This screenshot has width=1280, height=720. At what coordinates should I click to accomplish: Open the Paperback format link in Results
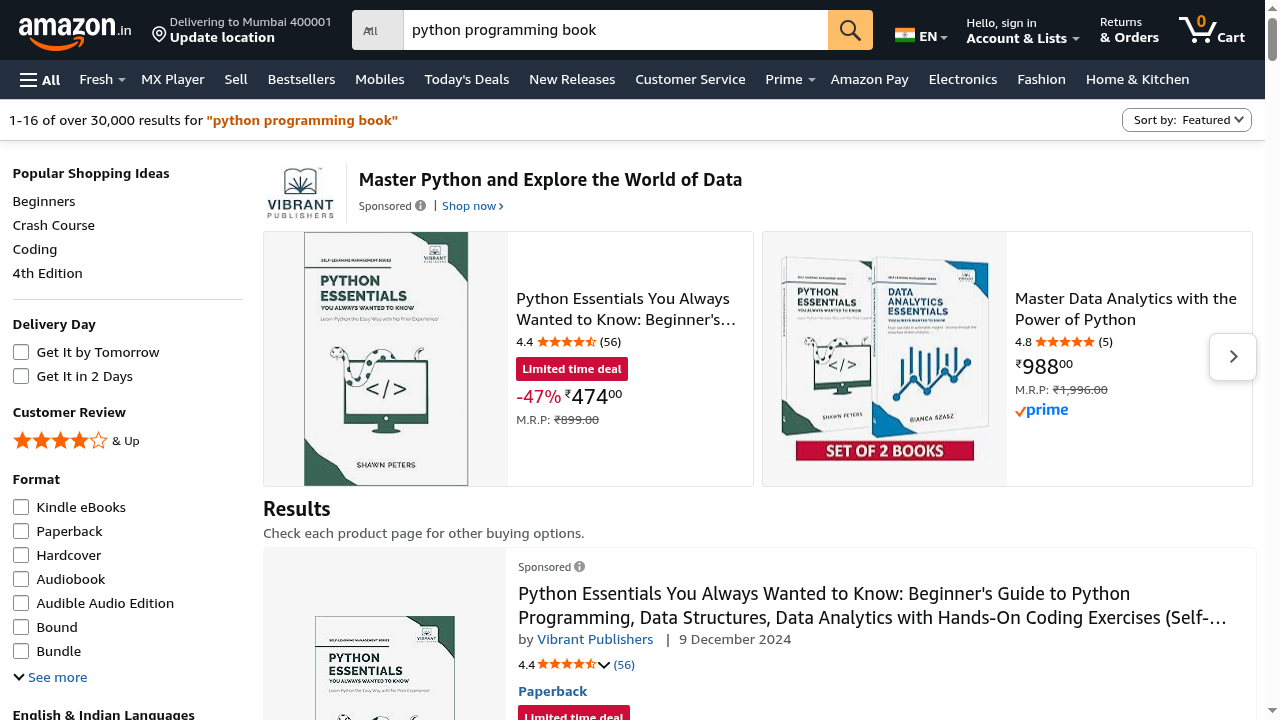553,691
